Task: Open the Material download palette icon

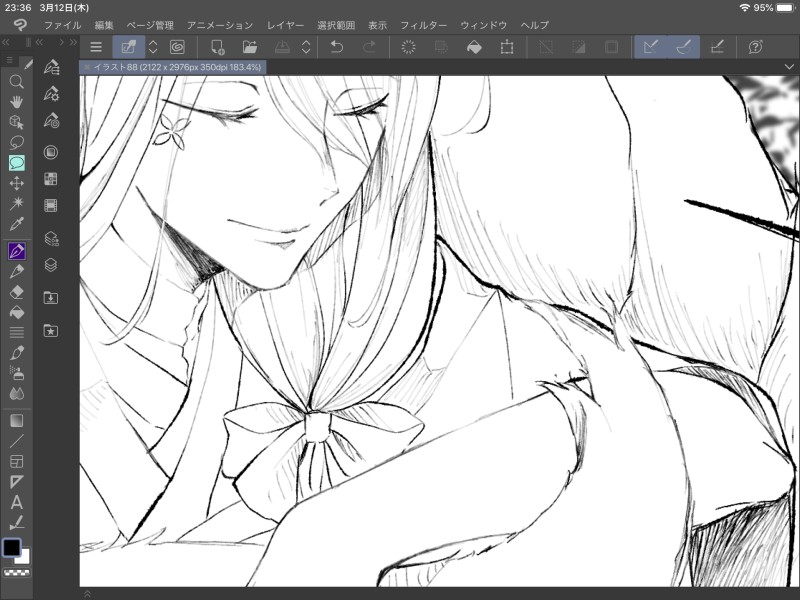Action: (x=51, y=297)
